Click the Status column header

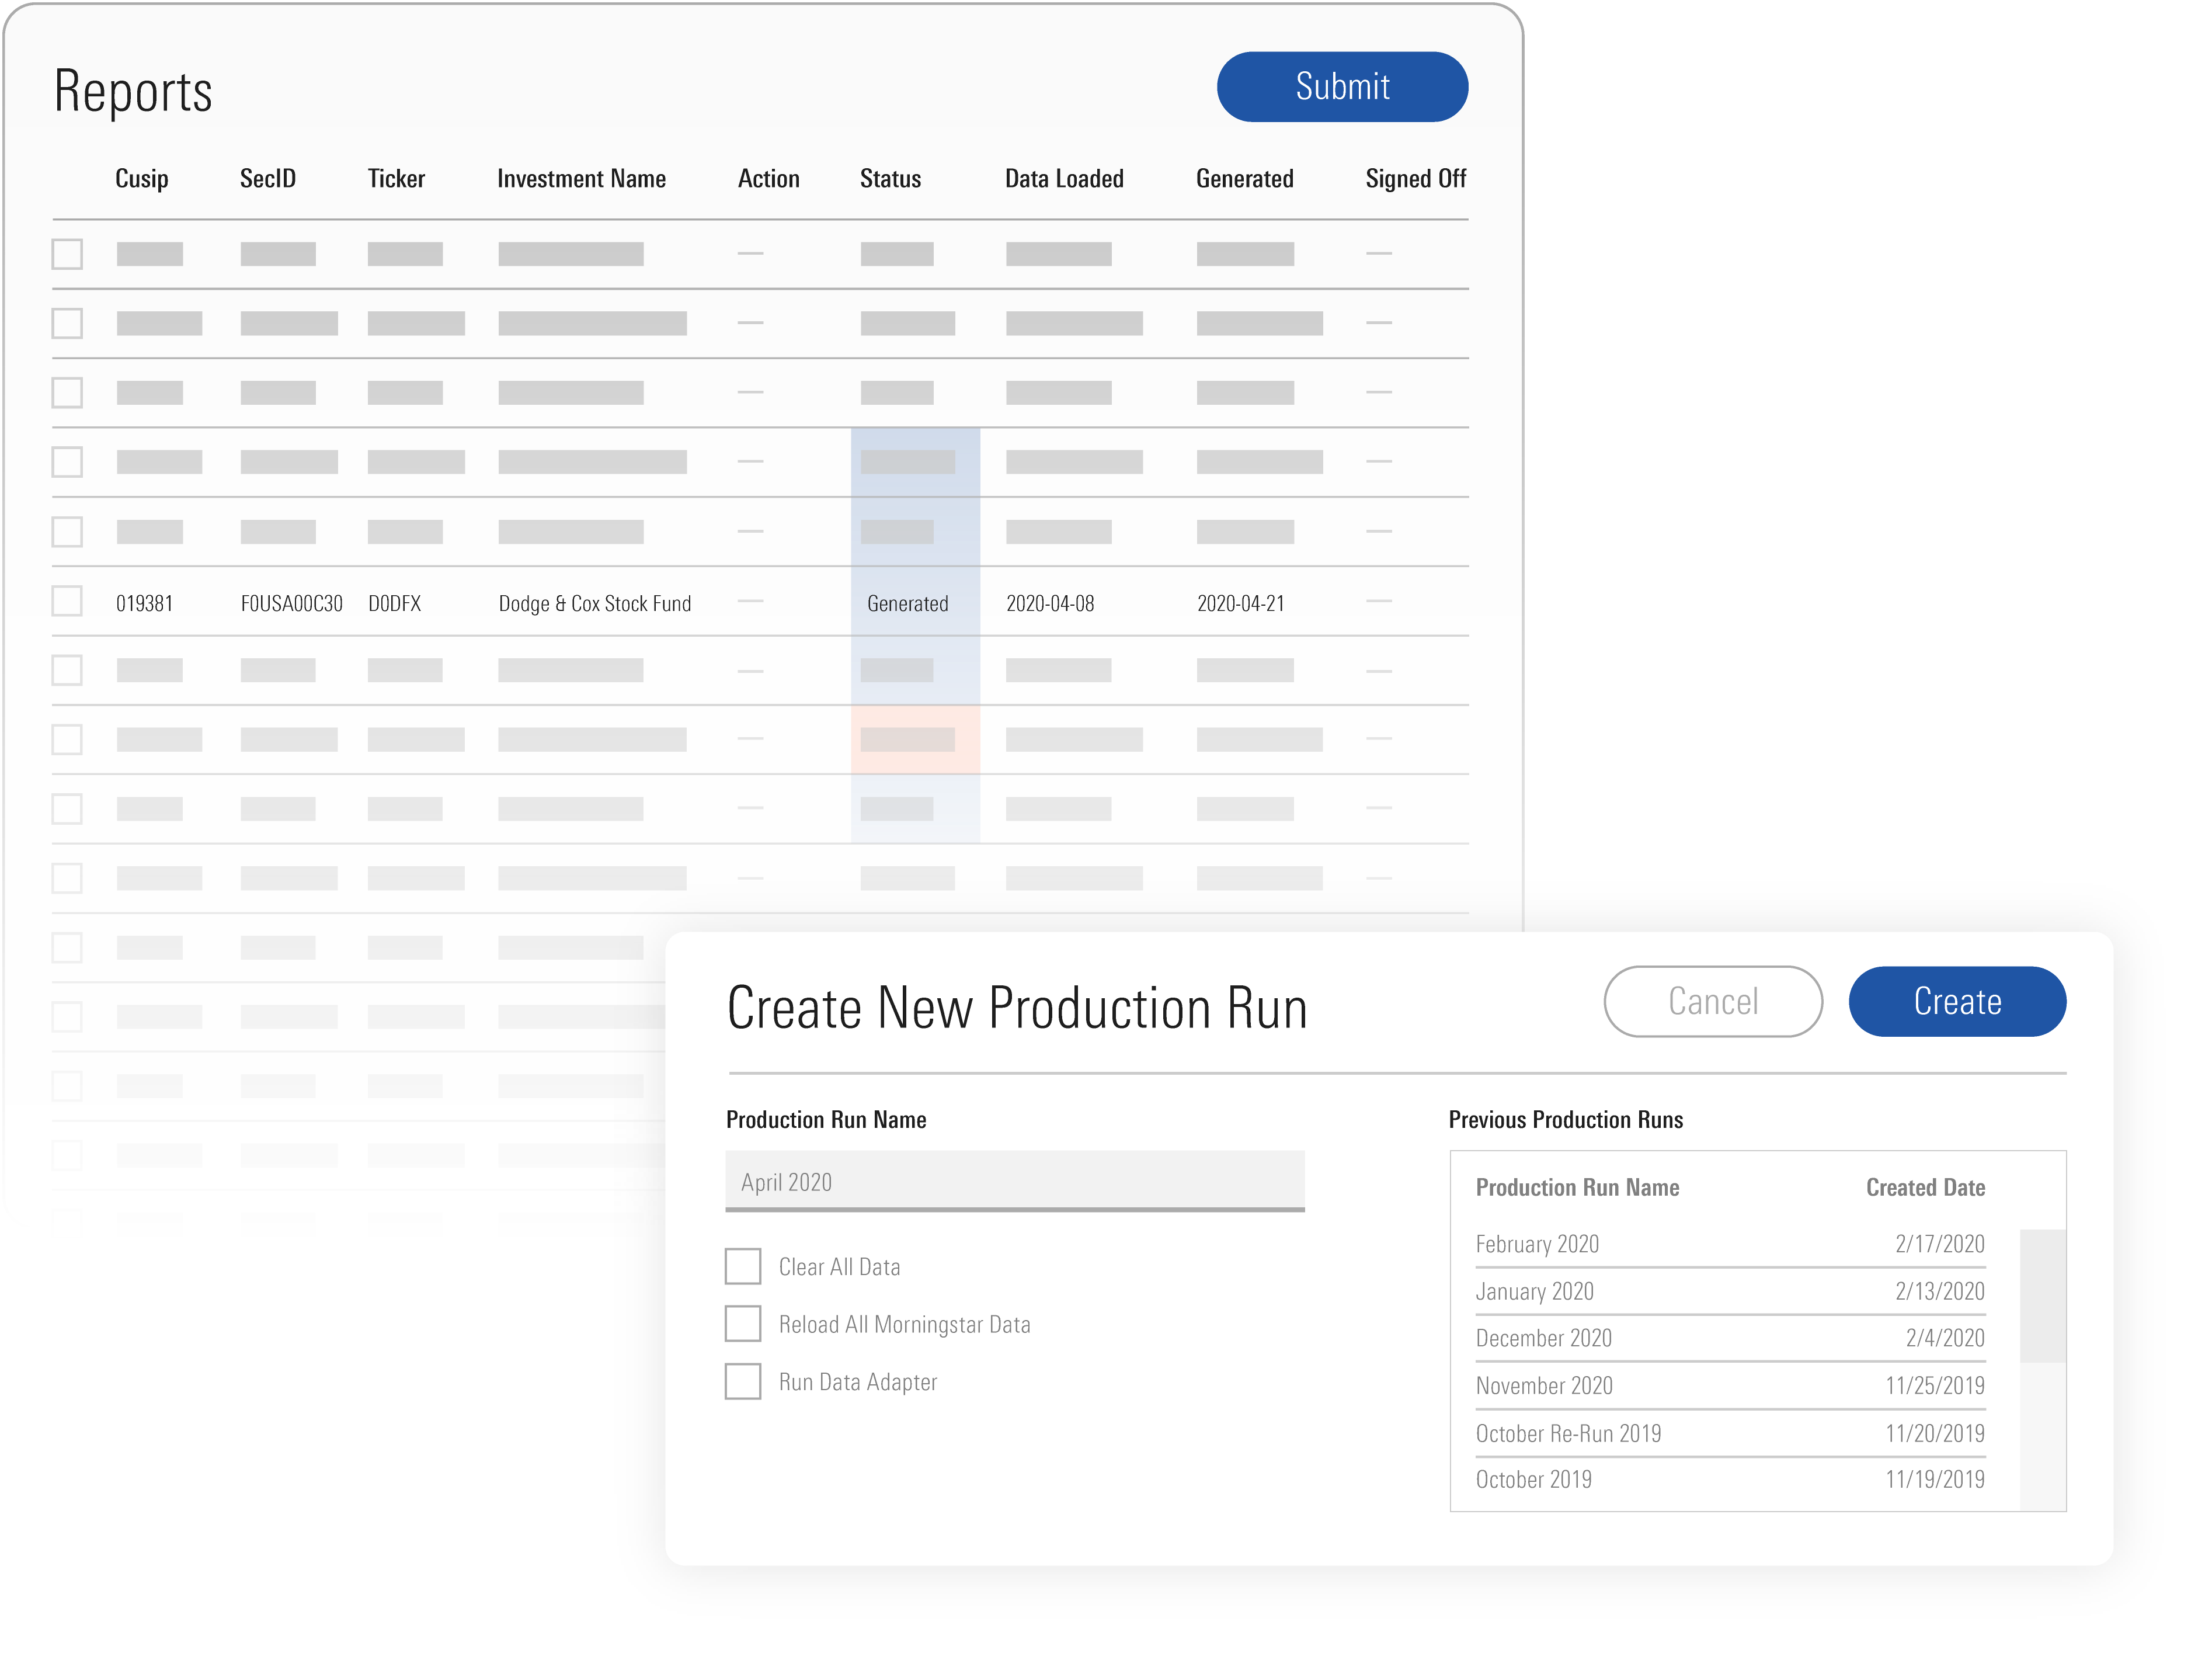coord(890,179)
